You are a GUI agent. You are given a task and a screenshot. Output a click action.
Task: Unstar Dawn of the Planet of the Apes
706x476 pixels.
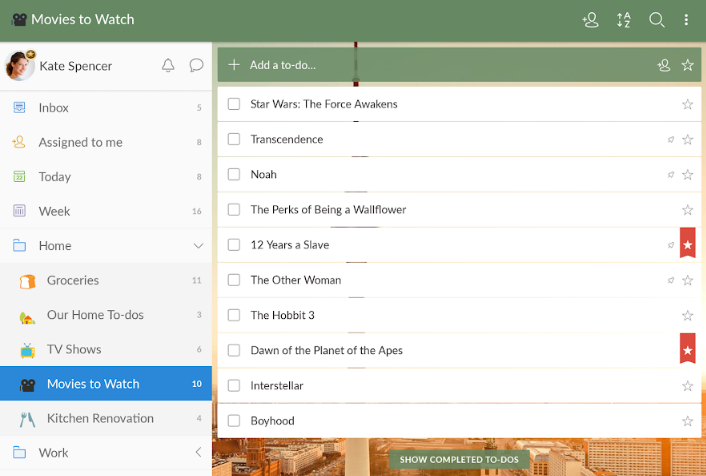click(687, 350)
